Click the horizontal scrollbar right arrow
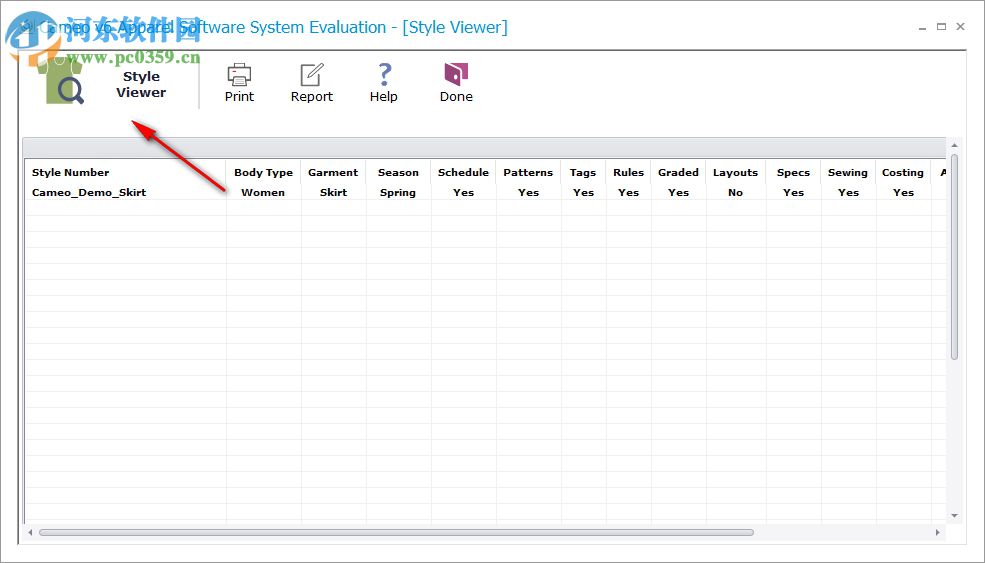Viewport: 985px width, 563px height. [x=937, y=532]
